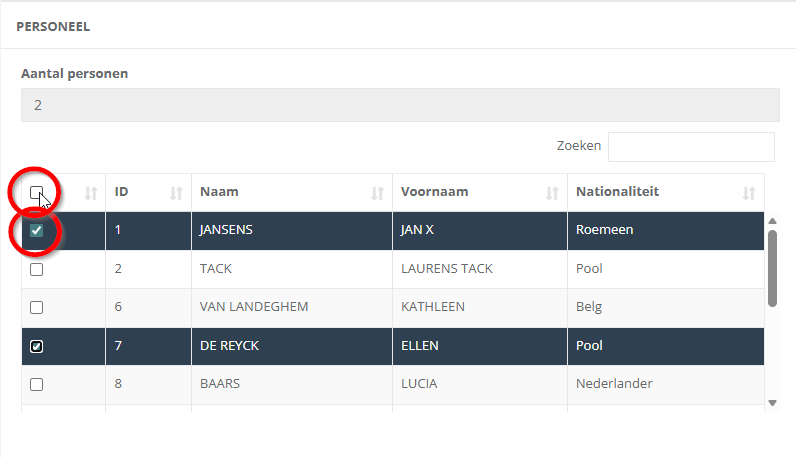Click the Aantal personen field

400,105
